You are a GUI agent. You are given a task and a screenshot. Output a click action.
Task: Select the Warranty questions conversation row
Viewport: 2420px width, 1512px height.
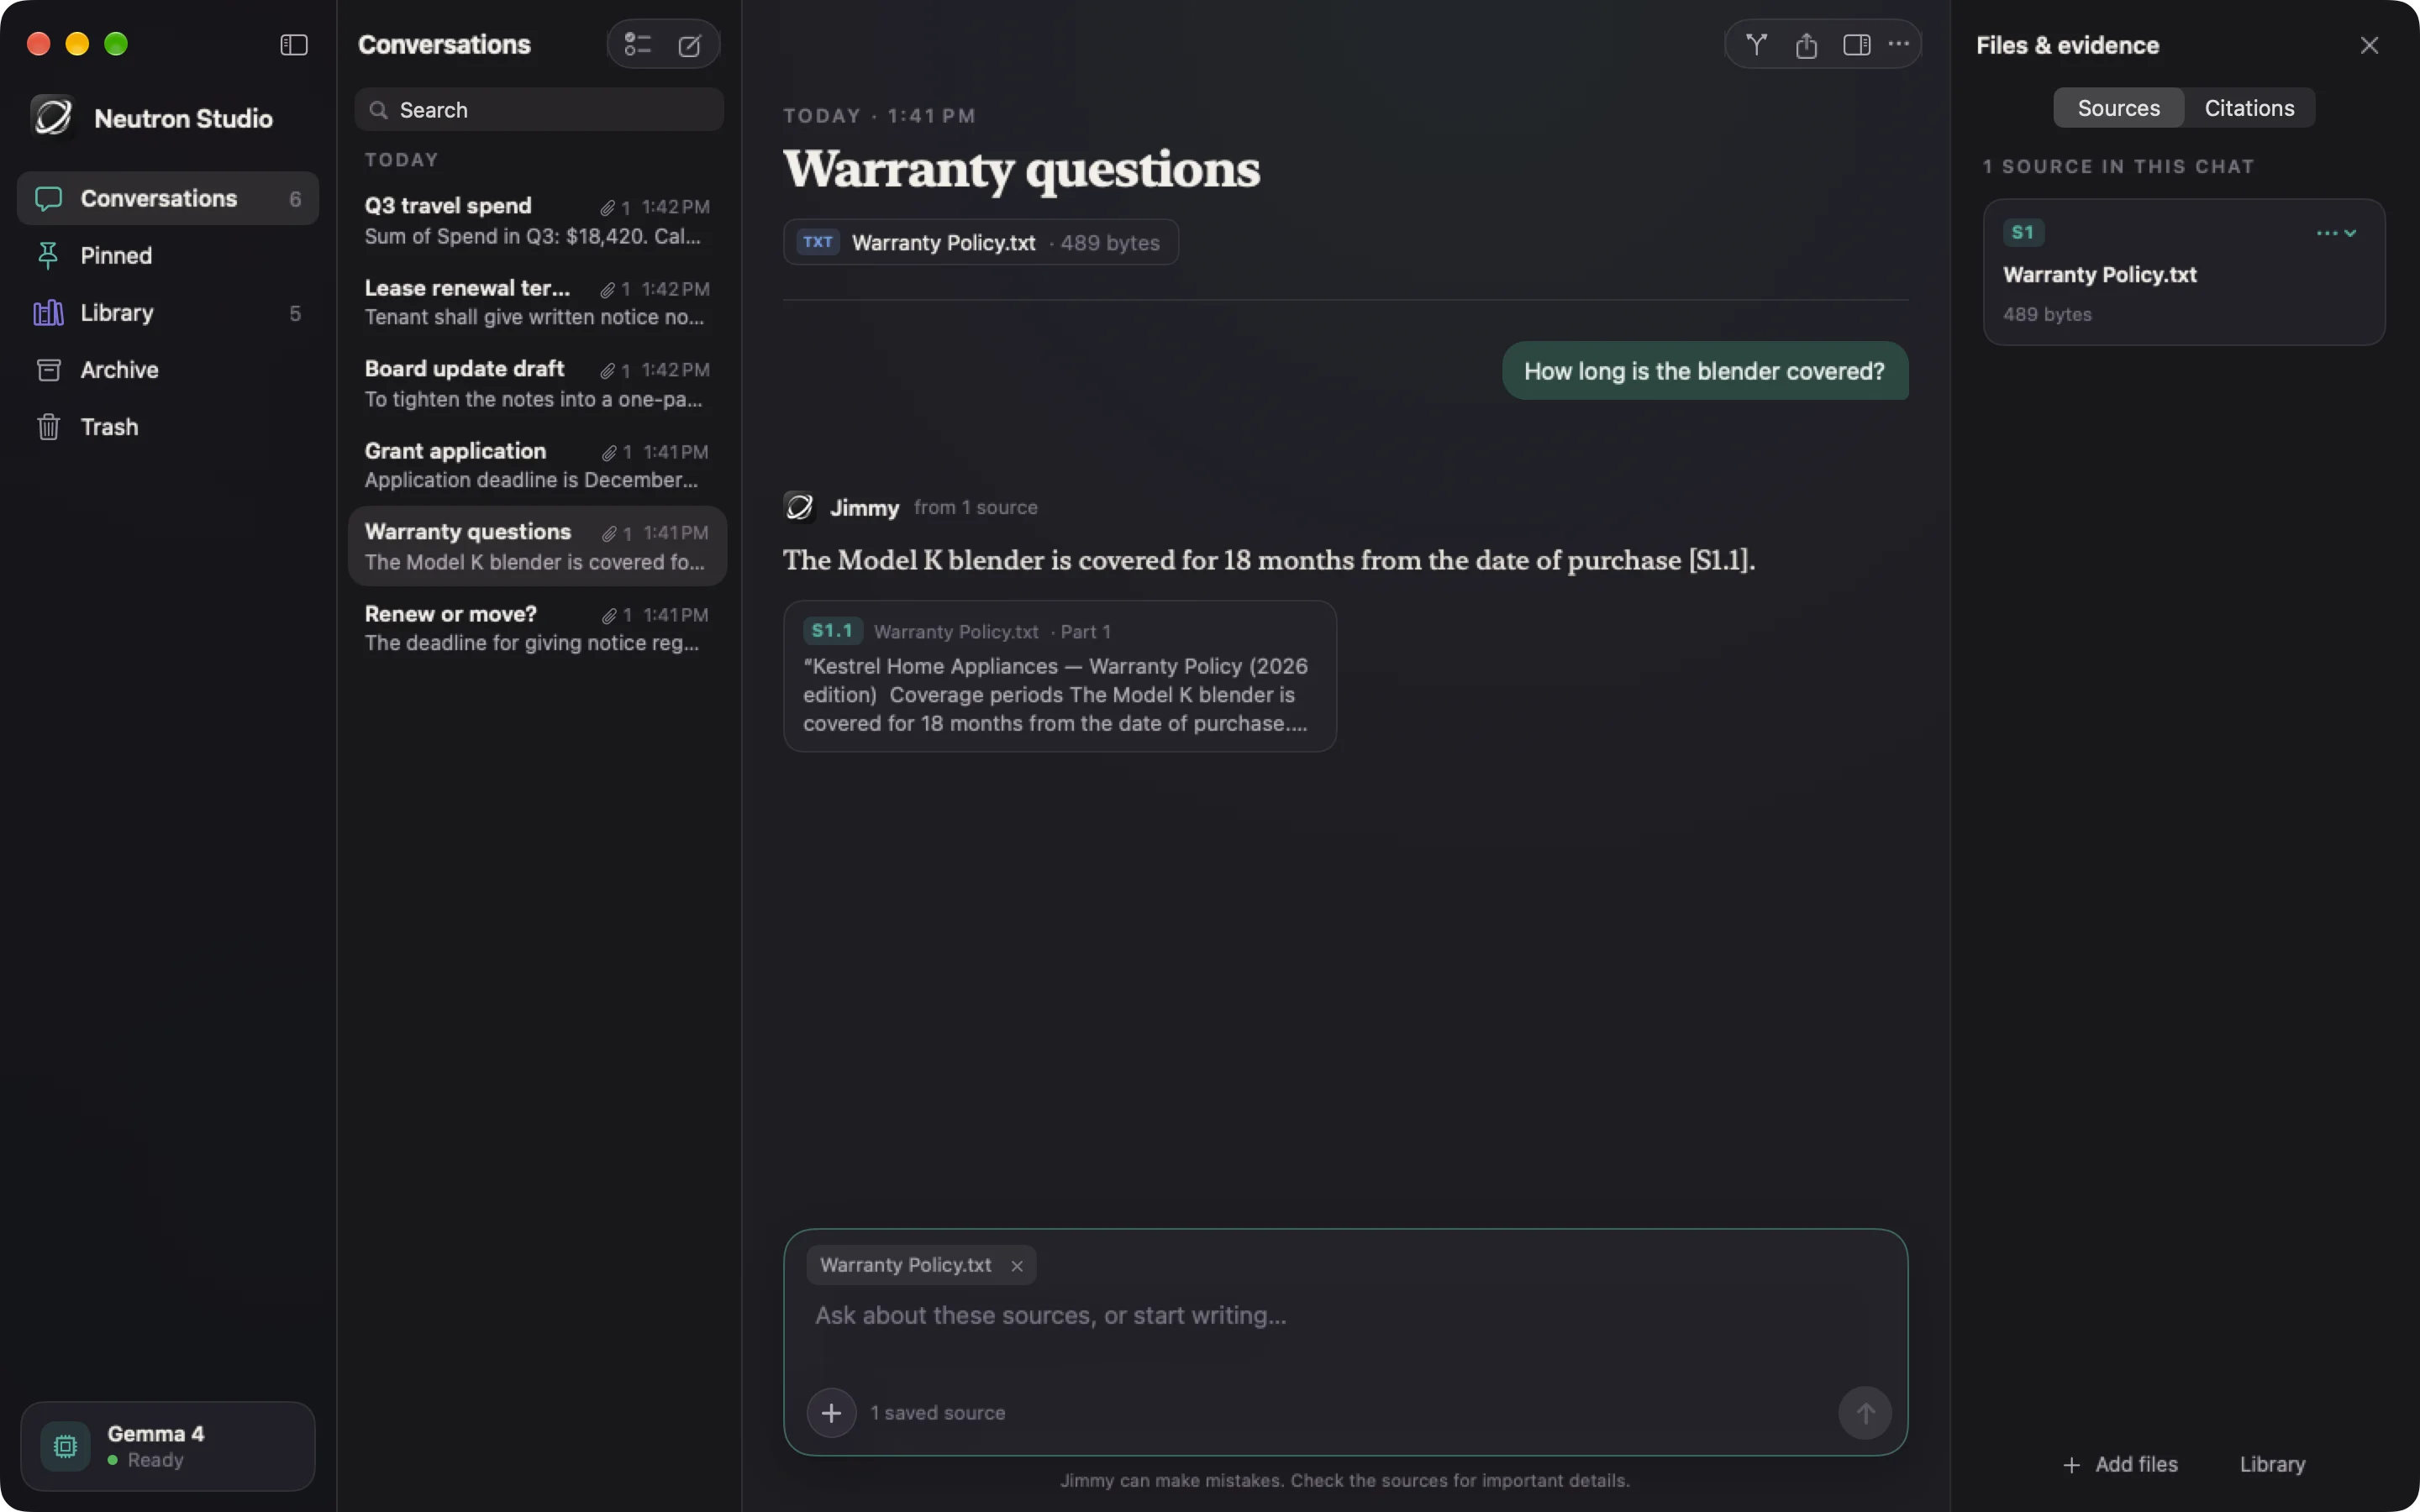point(537,546)
